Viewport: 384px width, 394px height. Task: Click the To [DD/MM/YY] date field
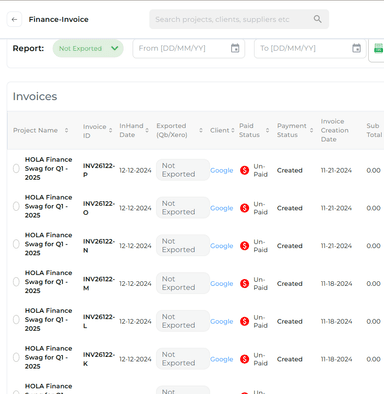click(310, 48)
